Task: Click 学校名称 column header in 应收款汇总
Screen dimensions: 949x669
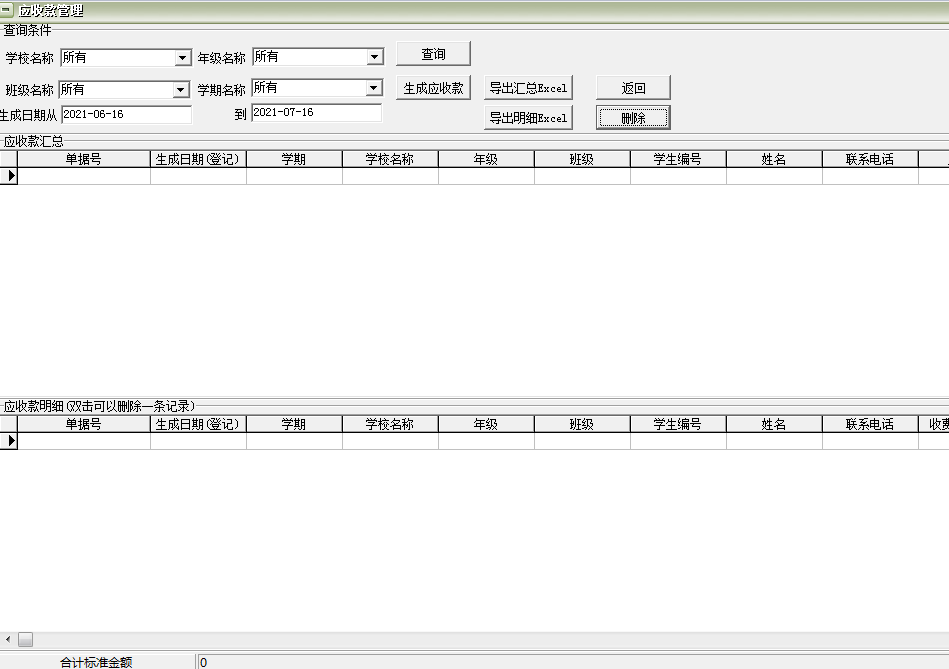Action: point(390,159)
